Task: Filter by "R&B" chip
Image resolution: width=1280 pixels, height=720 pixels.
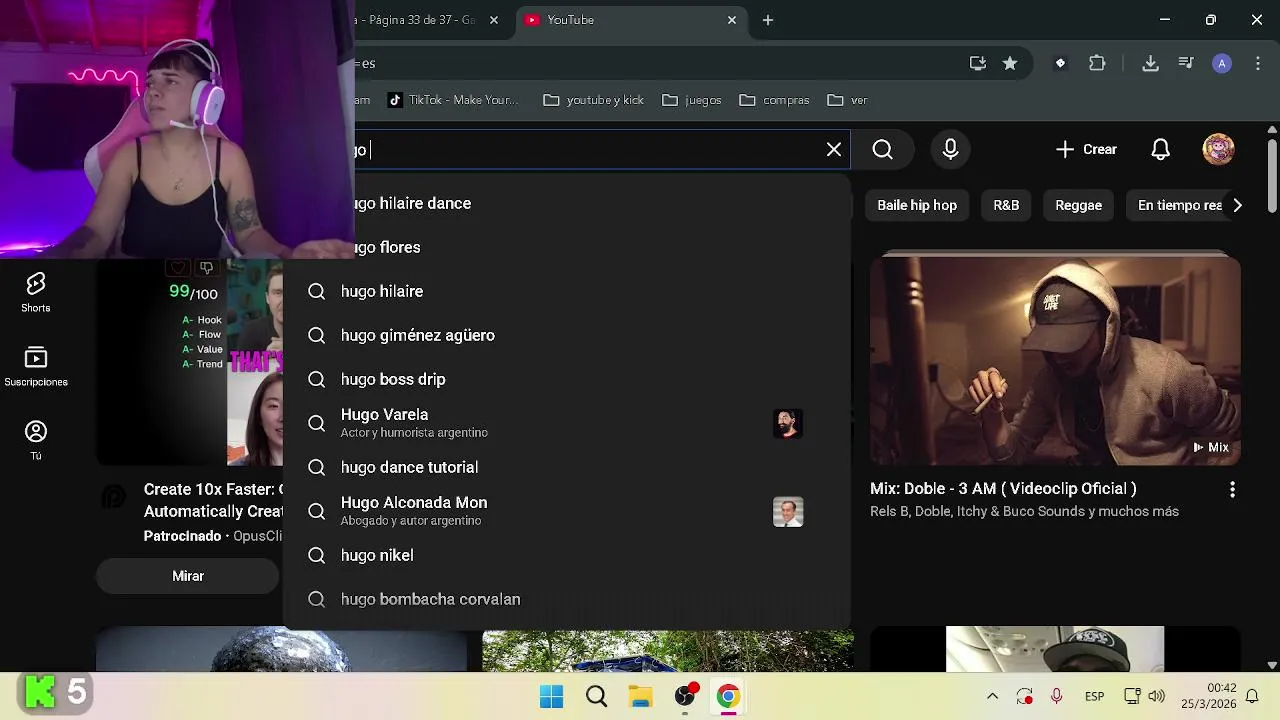Action: click(x=1006, y=205)
